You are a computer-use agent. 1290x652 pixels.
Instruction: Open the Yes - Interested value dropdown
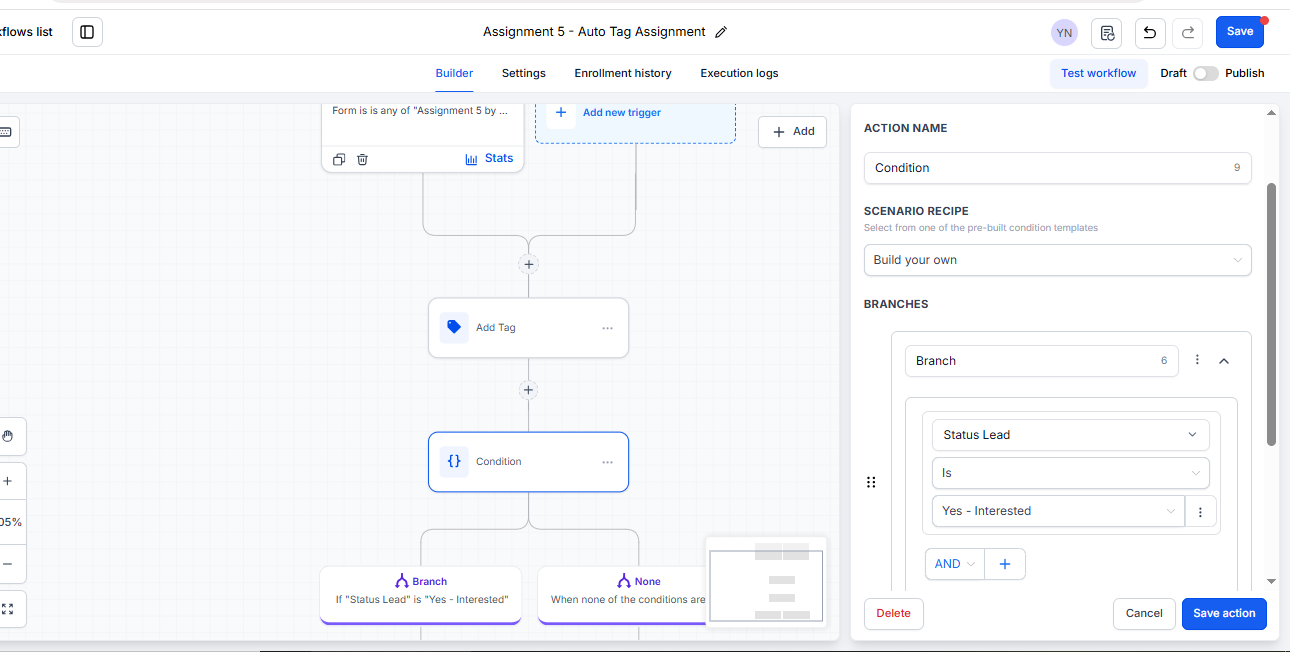pos(1058,511)
